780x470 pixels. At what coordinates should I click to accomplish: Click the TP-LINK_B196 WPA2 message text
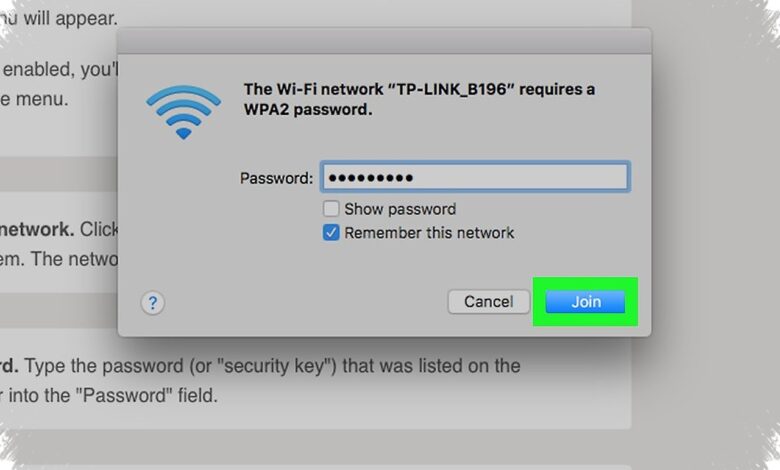point(419,99)
